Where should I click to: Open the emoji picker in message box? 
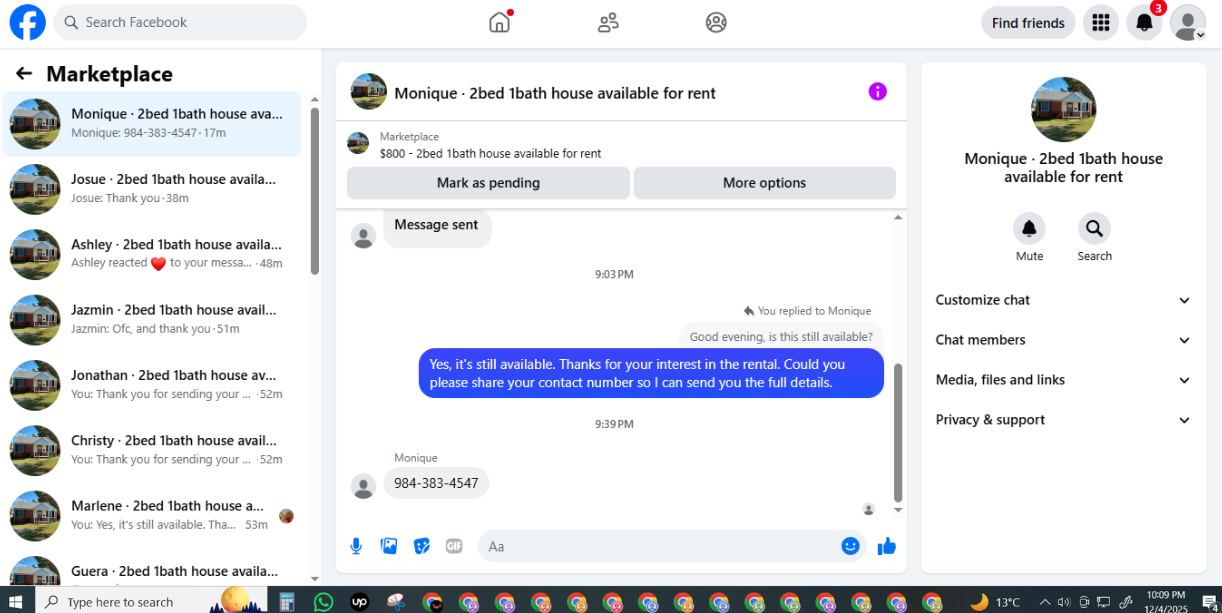(850, 546)
